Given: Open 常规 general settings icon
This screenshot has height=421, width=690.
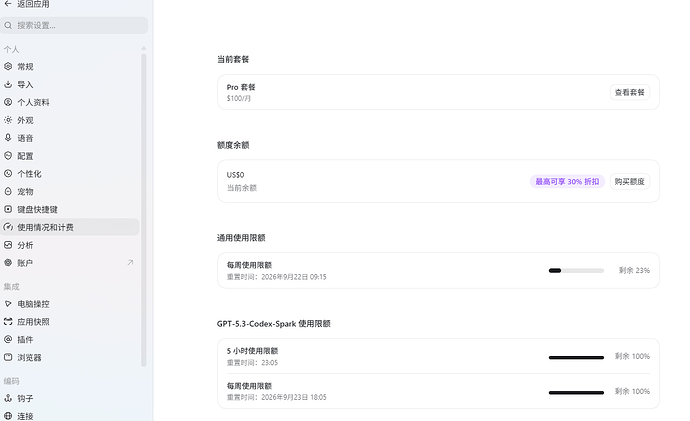Looking at the screenshot, I should pos(8,66).
